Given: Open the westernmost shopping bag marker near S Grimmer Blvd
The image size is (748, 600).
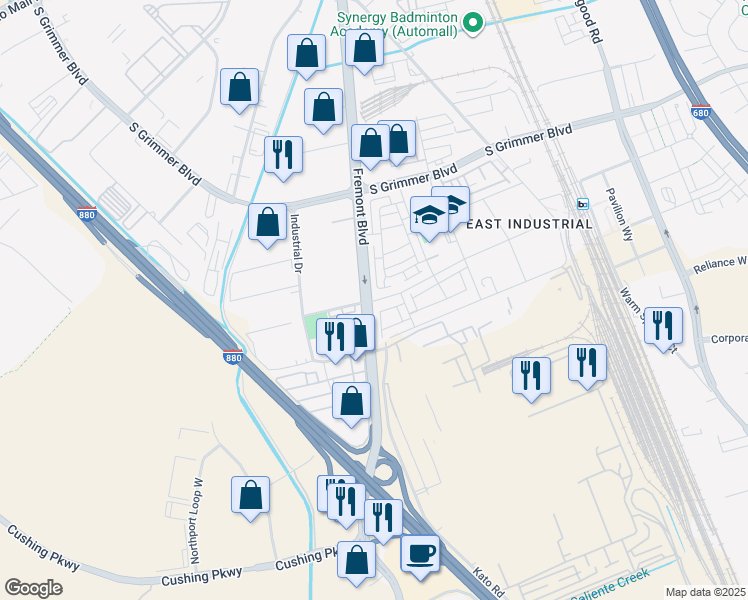Looking at the screenshot, I should [x=239, y=87].
